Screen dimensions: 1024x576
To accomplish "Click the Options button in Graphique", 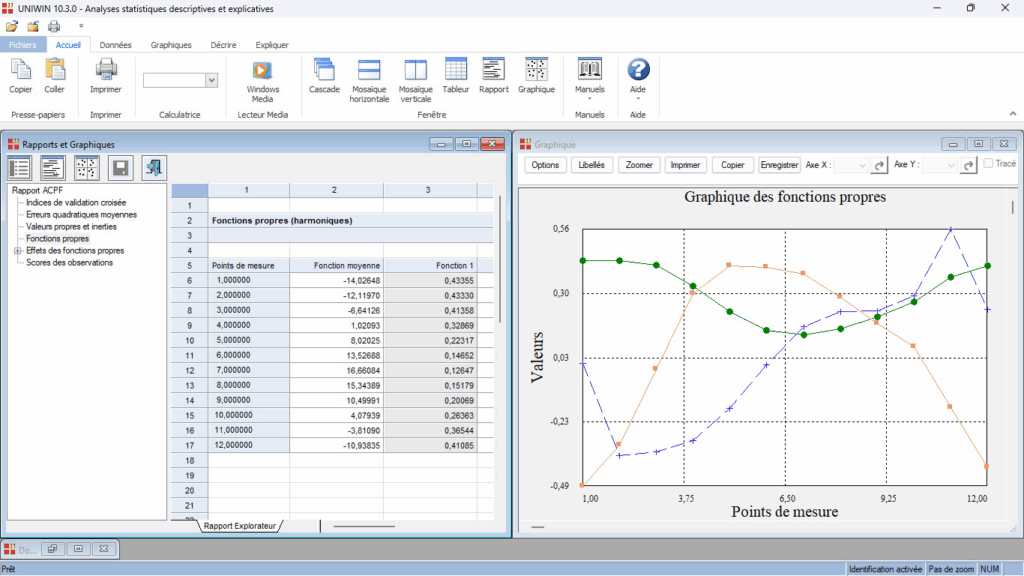I will pyautogui.click(x=545, y=165).
